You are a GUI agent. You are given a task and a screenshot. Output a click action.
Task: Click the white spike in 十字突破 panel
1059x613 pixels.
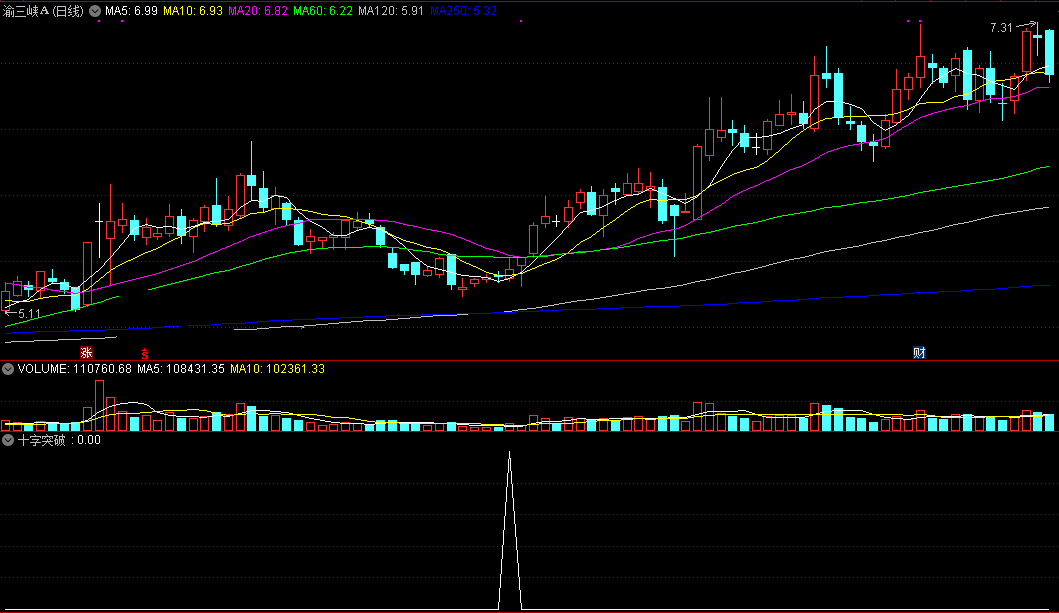[x=510, y=531]
